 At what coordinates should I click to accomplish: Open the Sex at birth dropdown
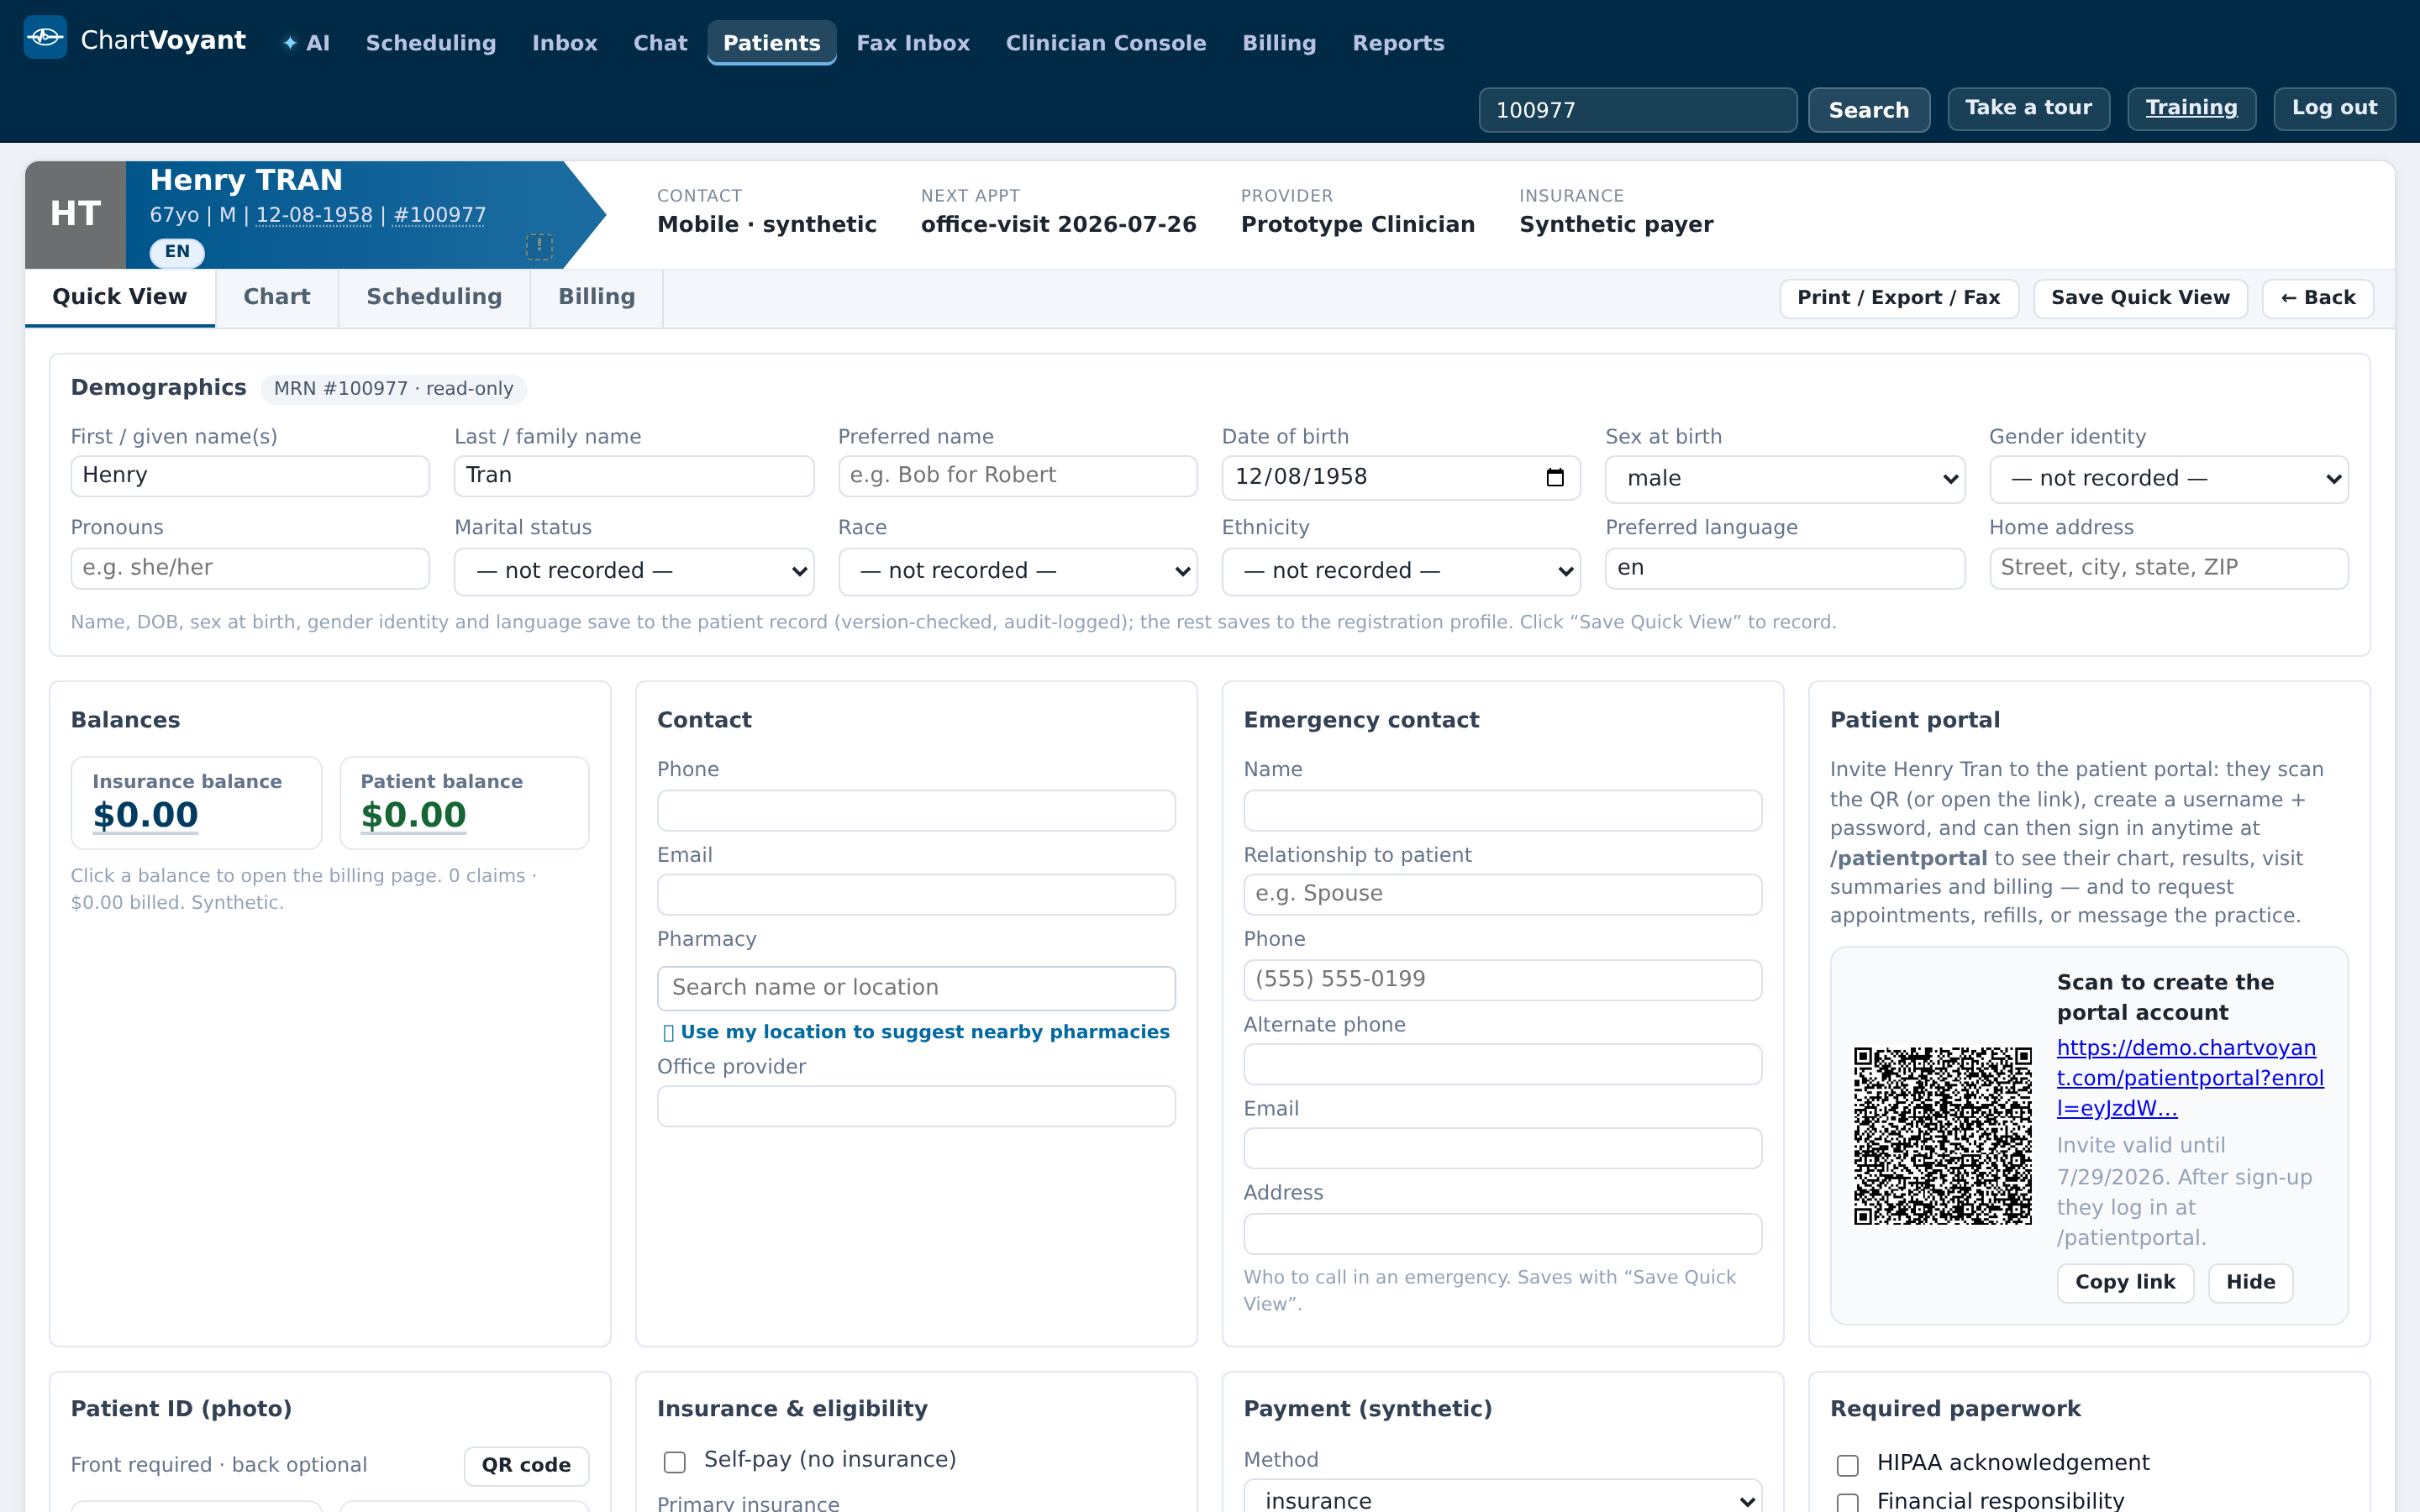tap(1785, 479)
